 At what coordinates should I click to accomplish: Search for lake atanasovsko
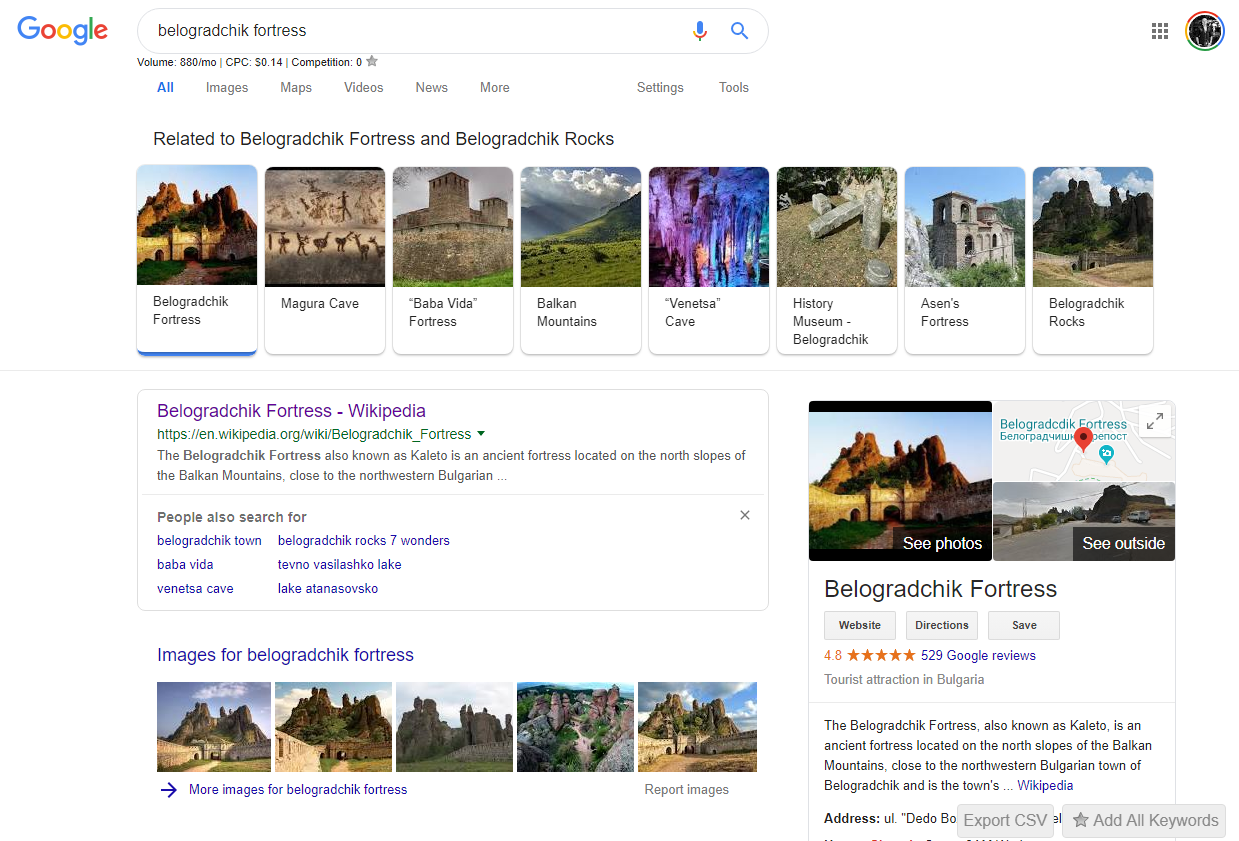(328, 589)
